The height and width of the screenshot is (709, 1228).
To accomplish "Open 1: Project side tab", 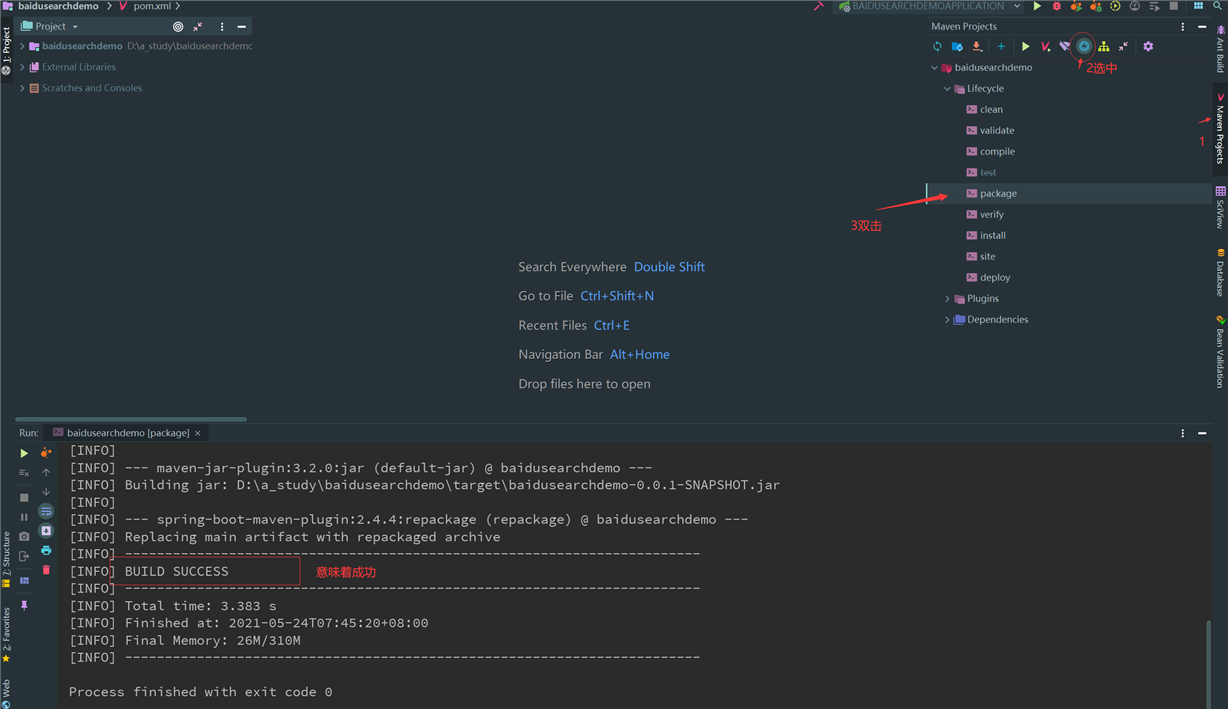I will pos(6,50).
